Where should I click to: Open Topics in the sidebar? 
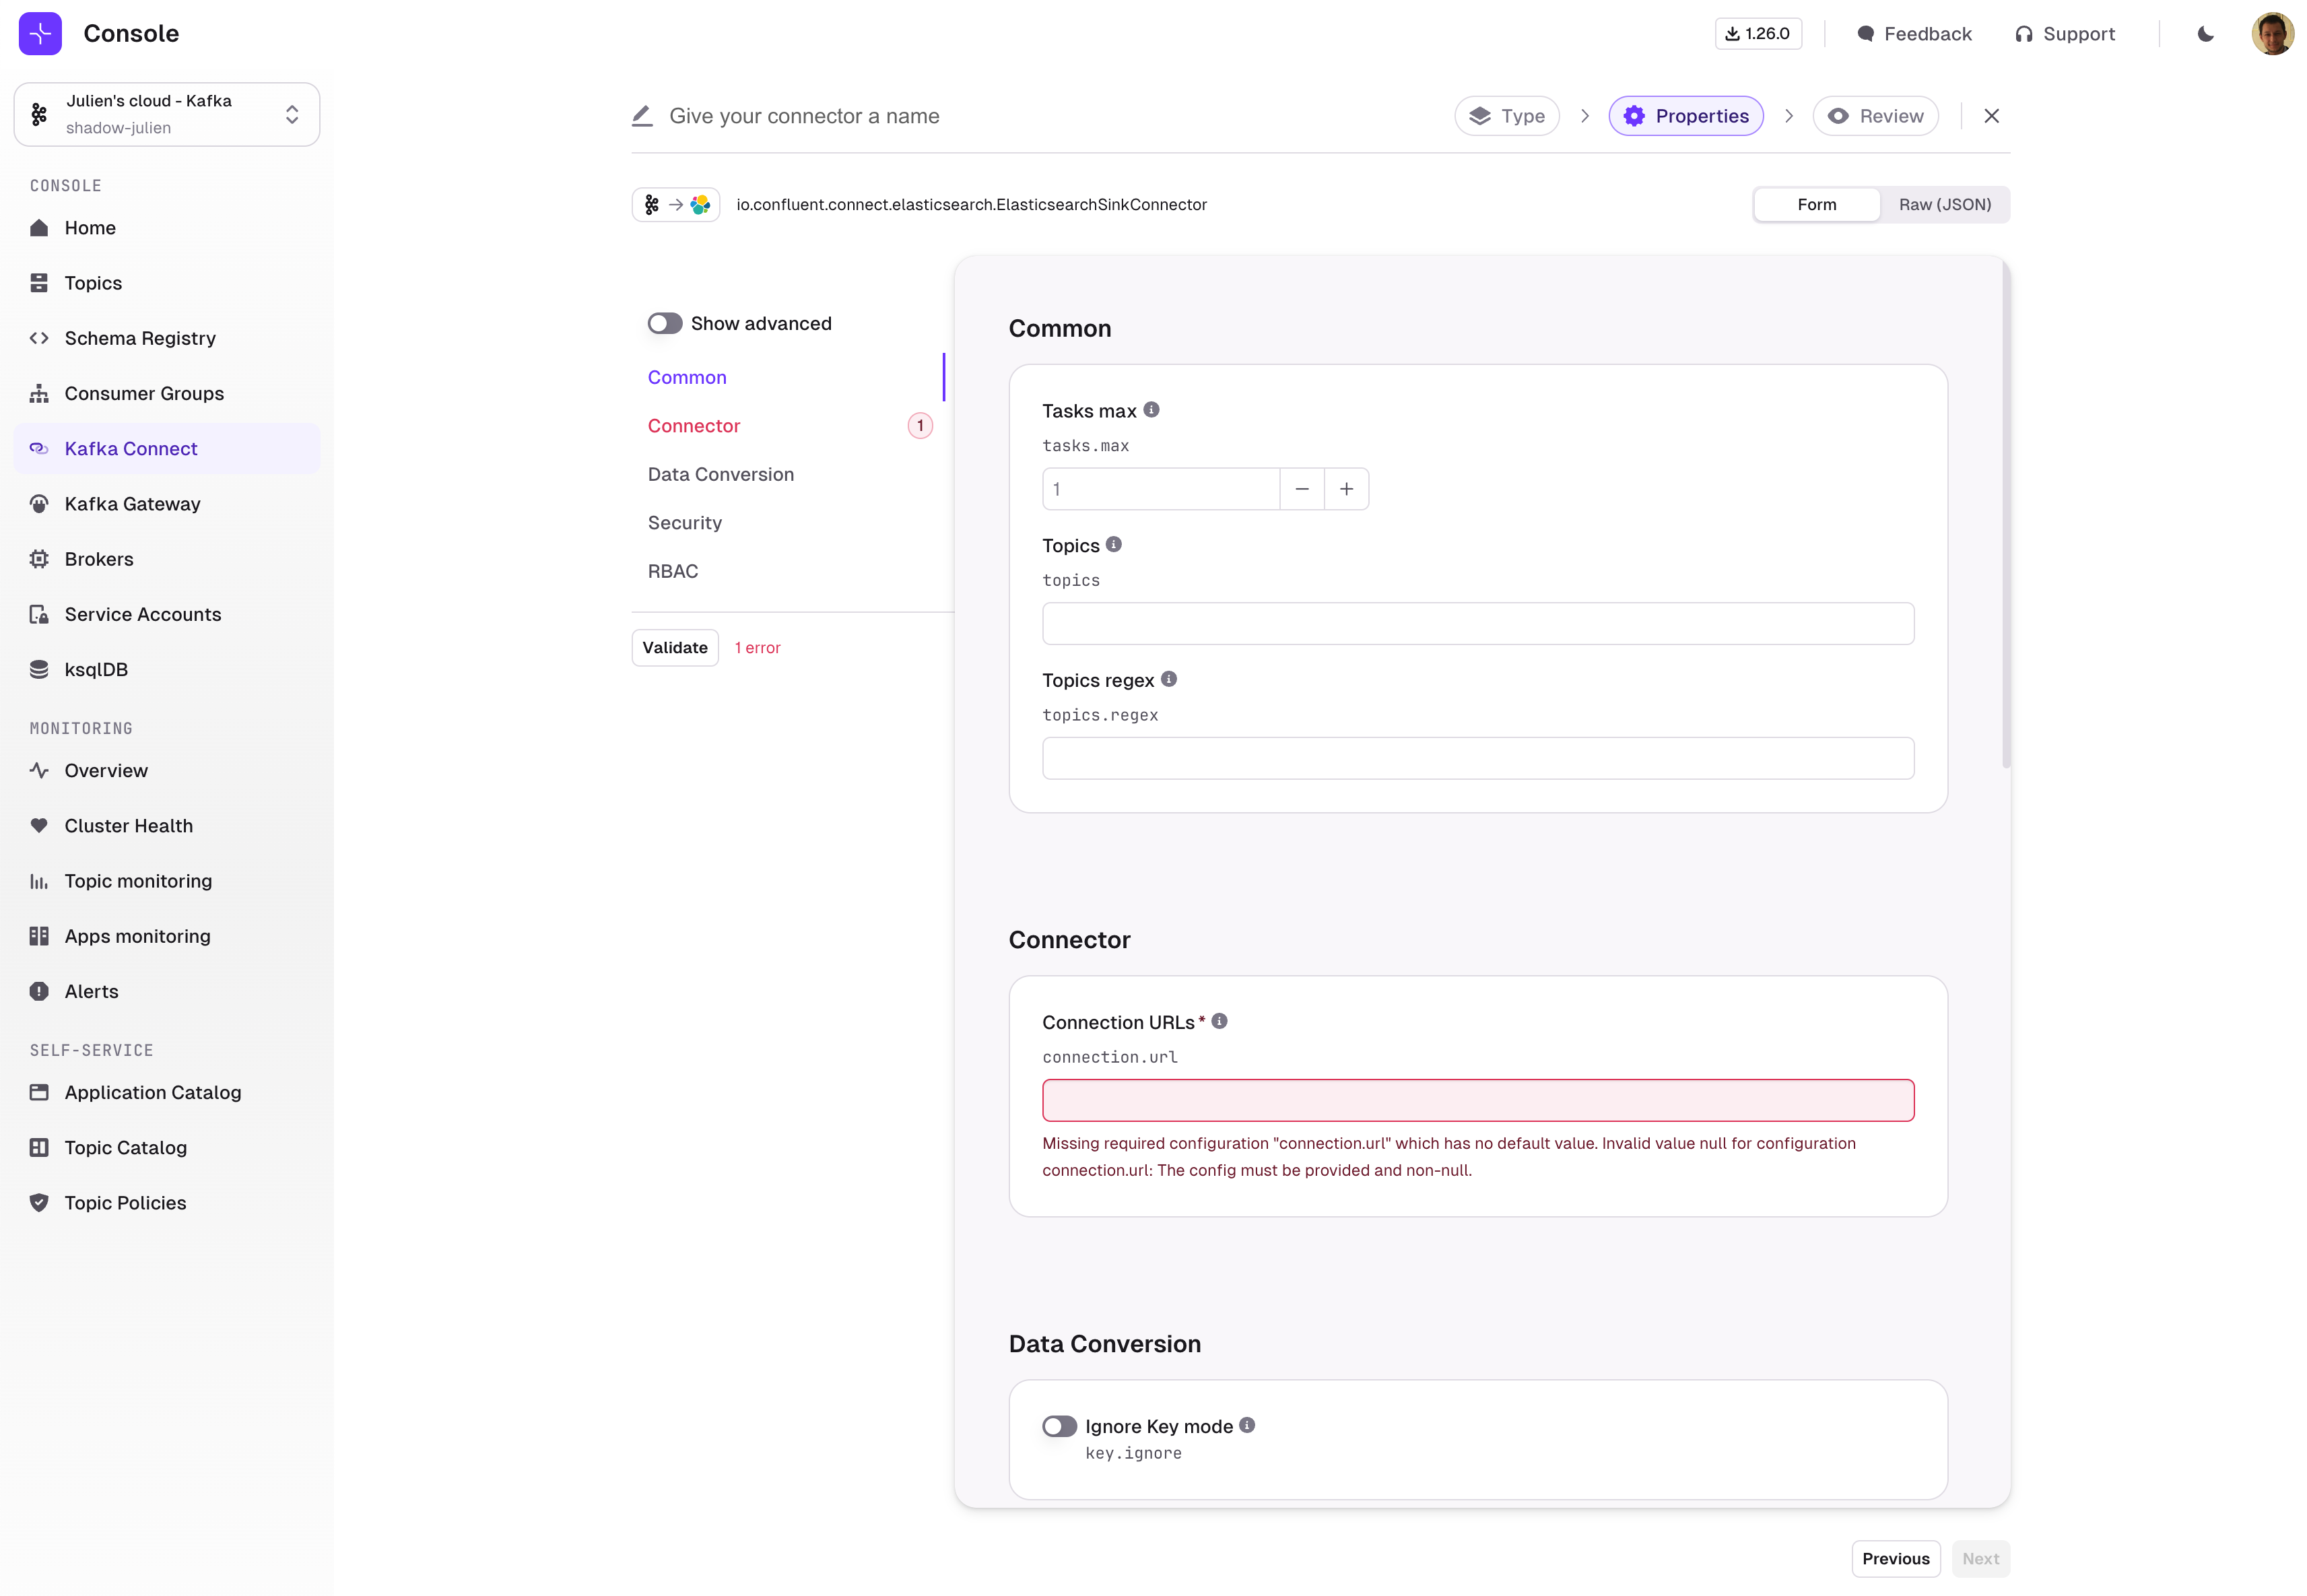point(167,283)
